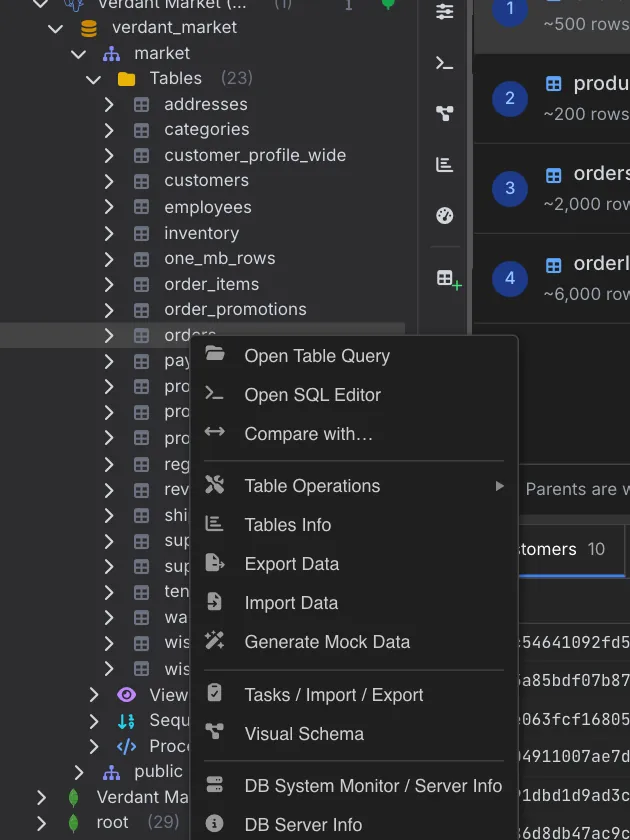The height and width of the screenshot is (840, 630).
Task: Open SQL terminal icon in vertical toolbar
Action: [x=445, y=63]
